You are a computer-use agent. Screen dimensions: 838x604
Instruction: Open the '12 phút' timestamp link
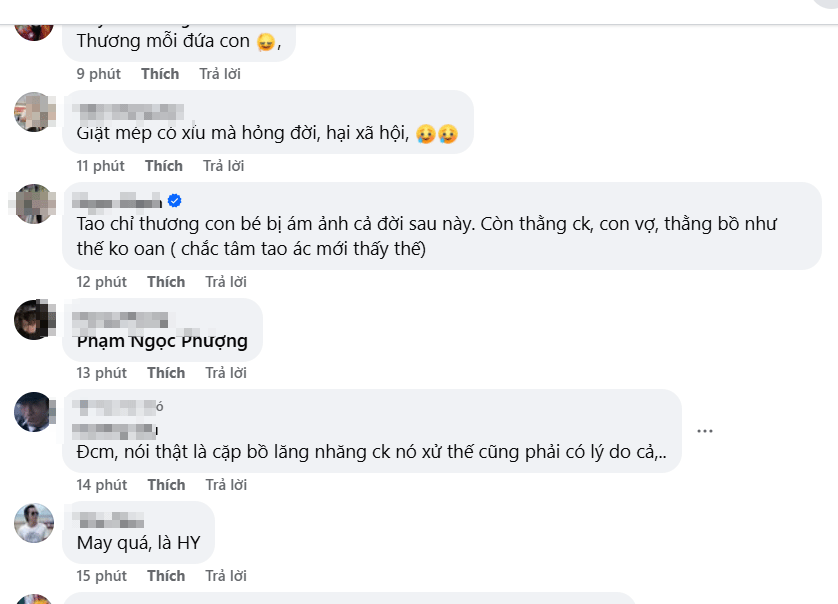point(101,282)
